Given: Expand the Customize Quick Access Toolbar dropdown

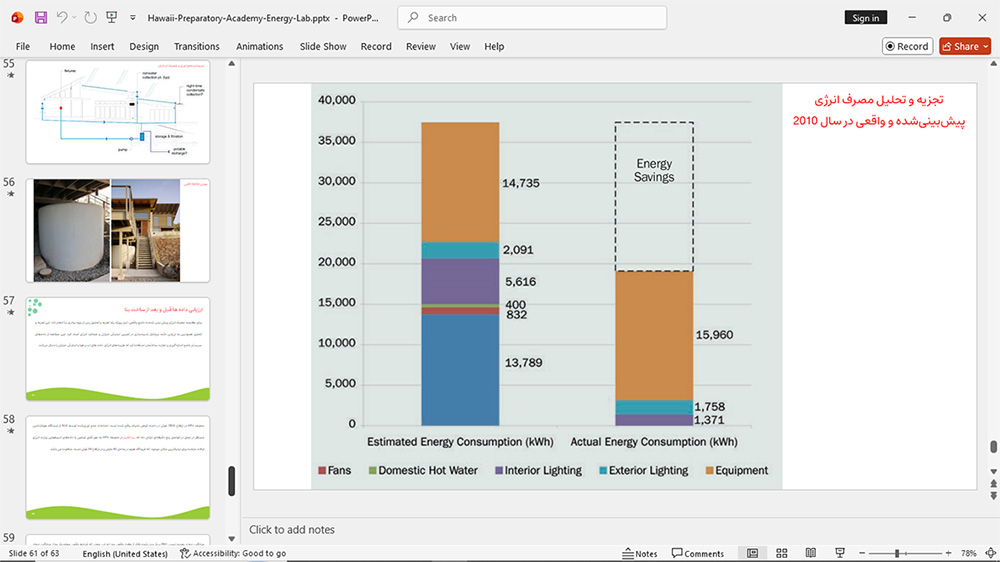Looking at the screenshot, I should click(133, 18).
